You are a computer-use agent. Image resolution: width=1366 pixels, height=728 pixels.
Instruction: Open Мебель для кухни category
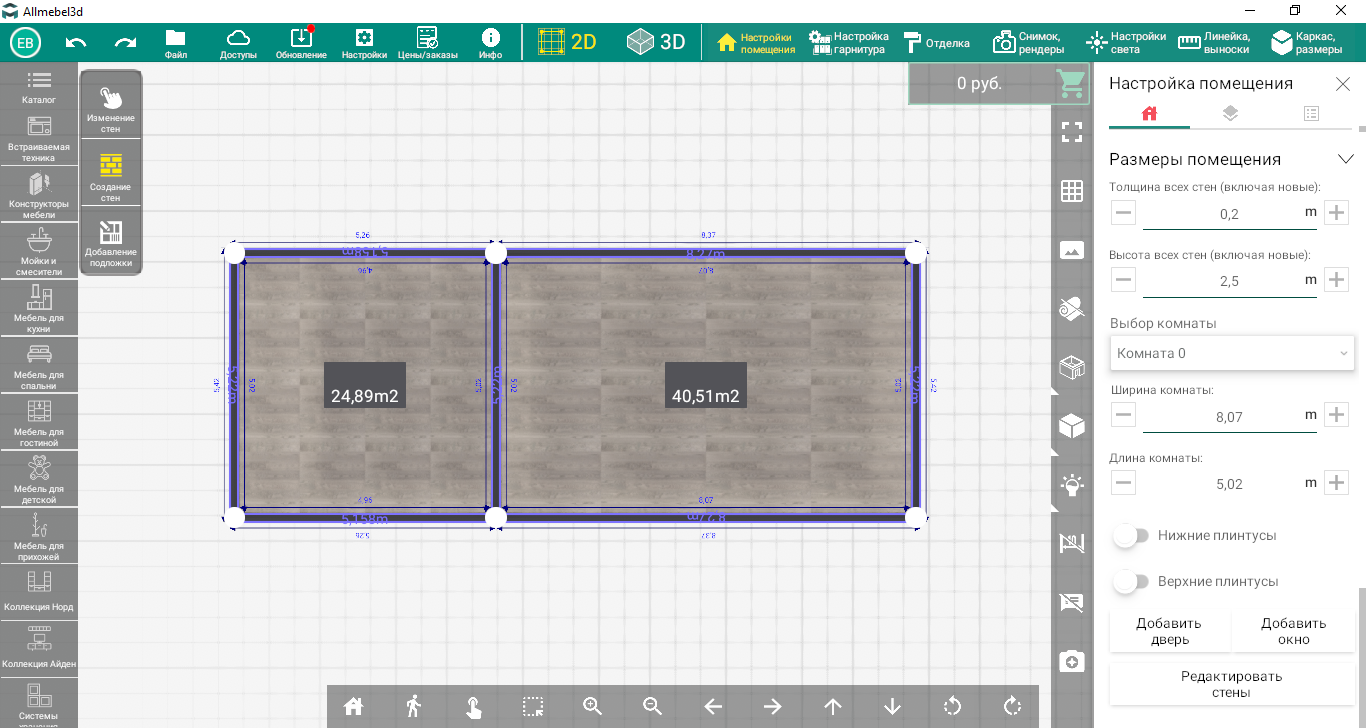[39, 309]
